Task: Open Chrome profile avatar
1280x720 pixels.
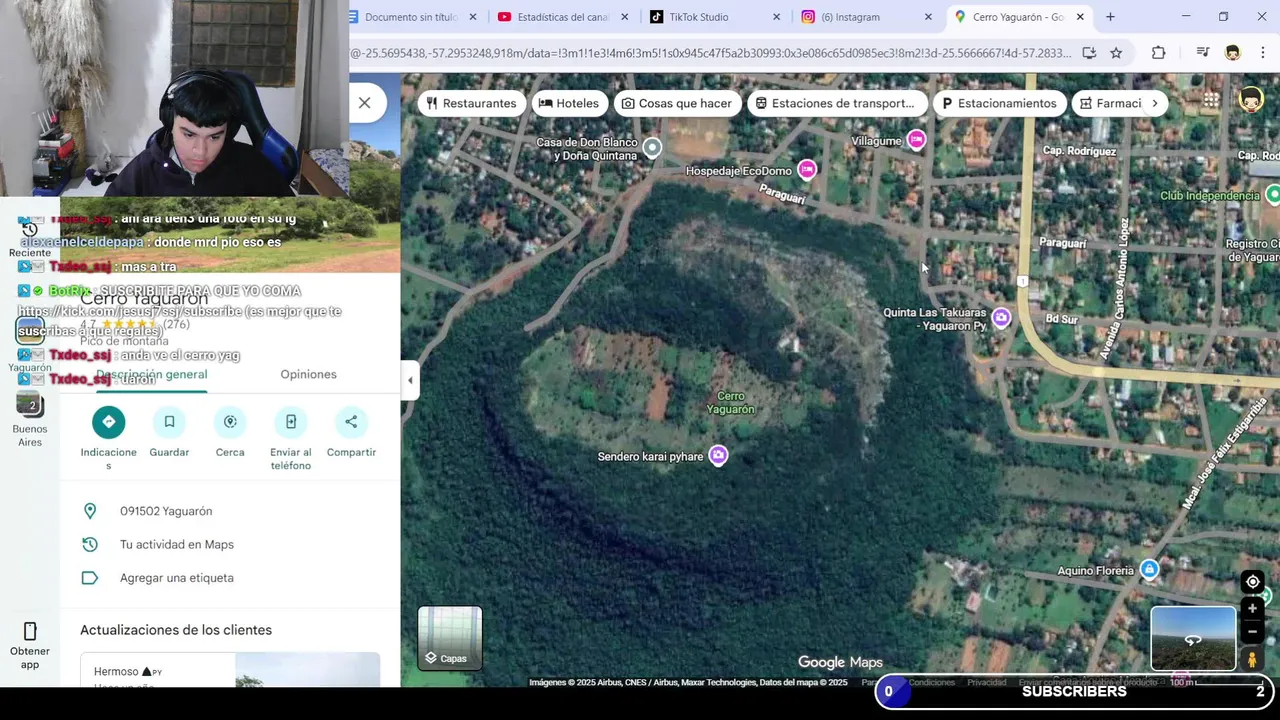Action: coord(1232,53)
